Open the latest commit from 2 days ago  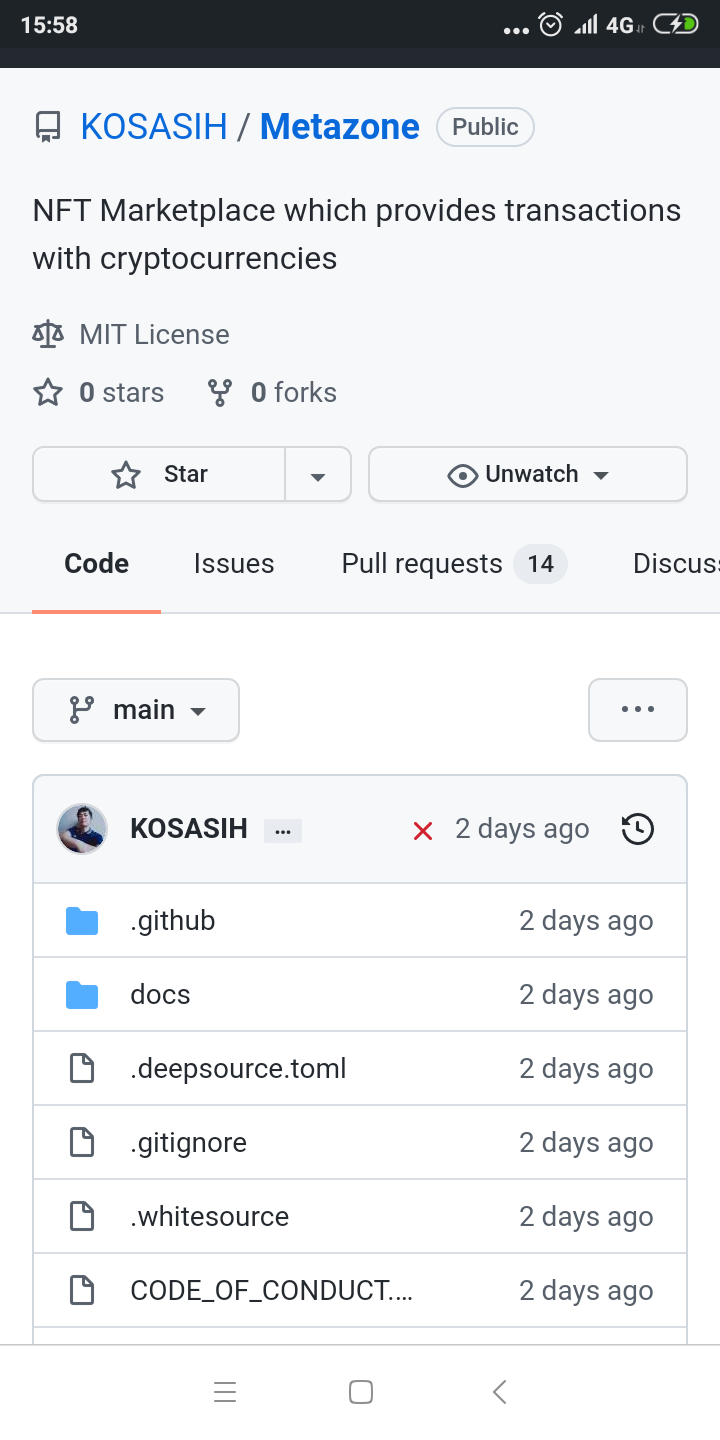pyautogui.click(x=522, y=829)
